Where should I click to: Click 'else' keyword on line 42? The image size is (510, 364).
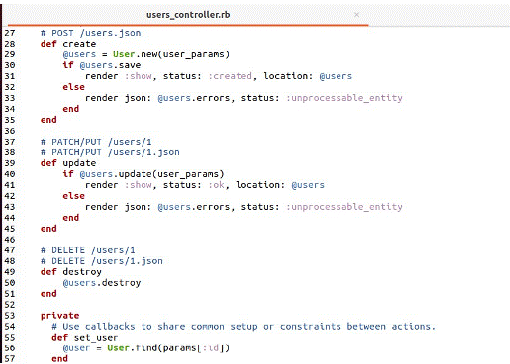click(73, 196)
